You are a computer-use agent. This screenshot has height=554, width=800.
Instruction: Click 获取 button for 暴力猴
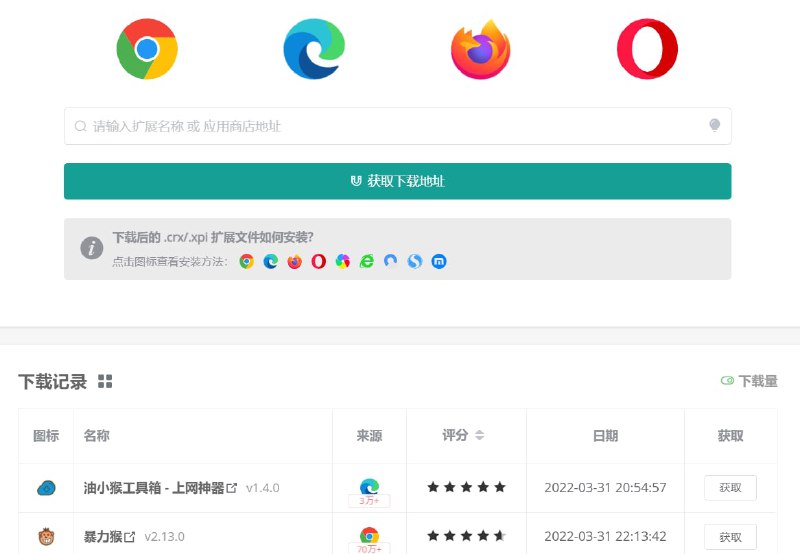click(x=730, y=537)
